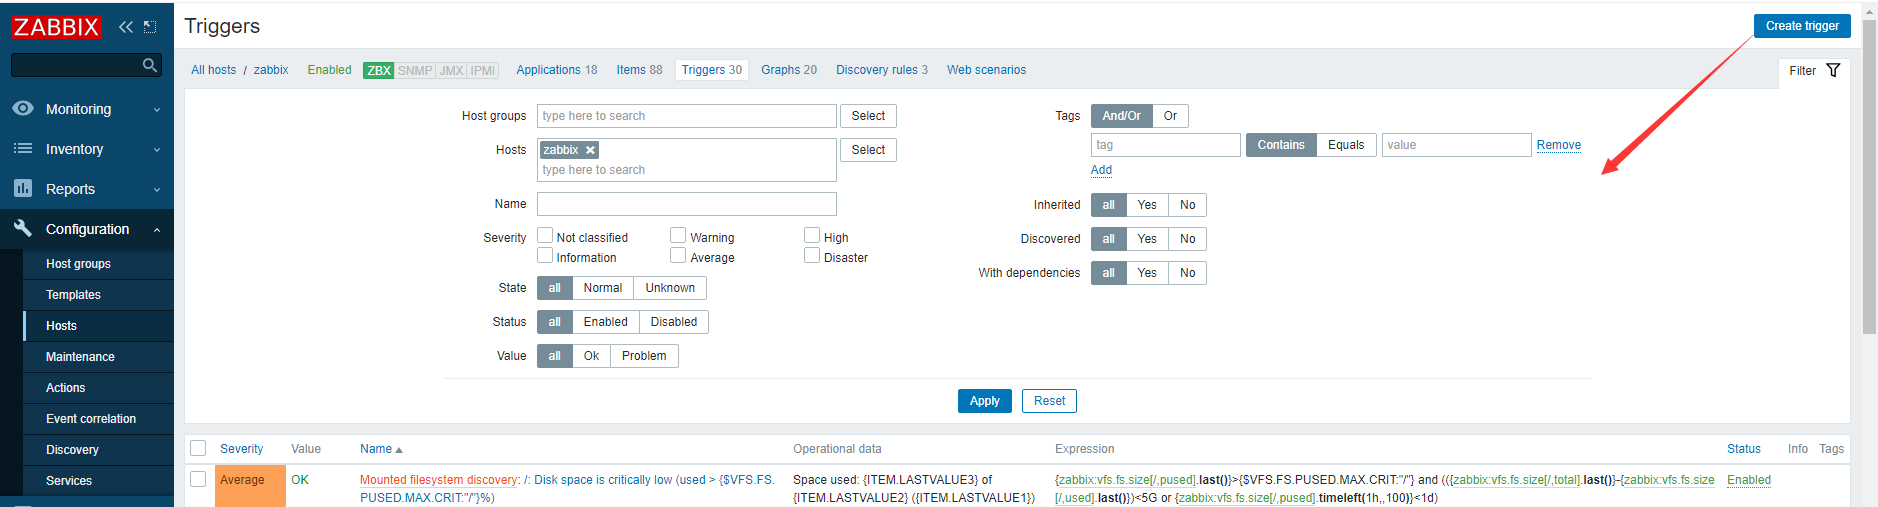
Task: Set Status filter to Enabled
Action: [x=606, y=322]
